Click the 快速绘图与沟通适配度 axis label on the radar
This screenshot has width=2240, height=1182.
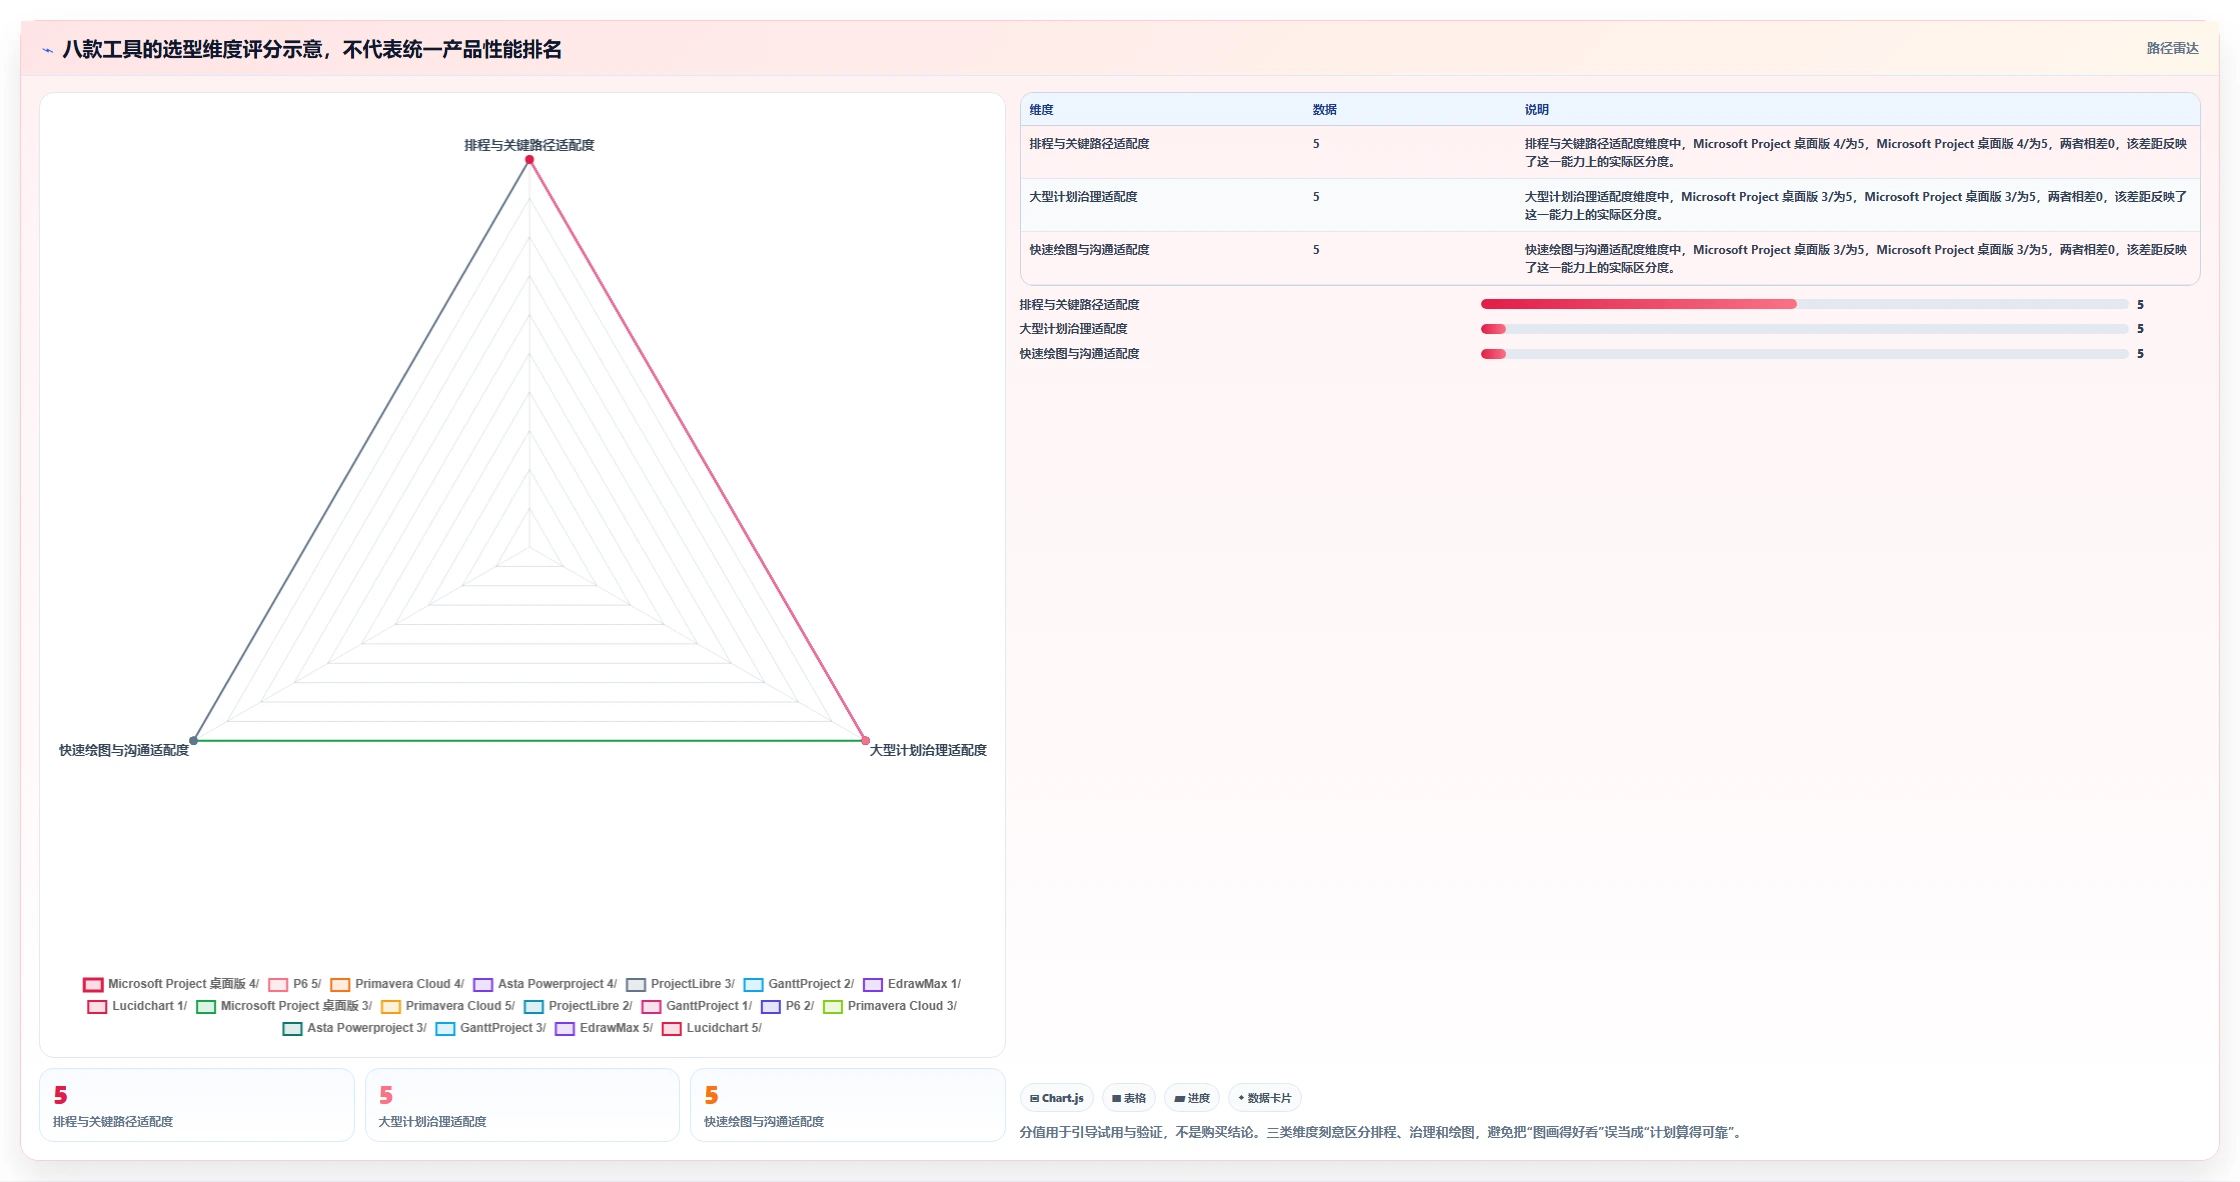124,750
